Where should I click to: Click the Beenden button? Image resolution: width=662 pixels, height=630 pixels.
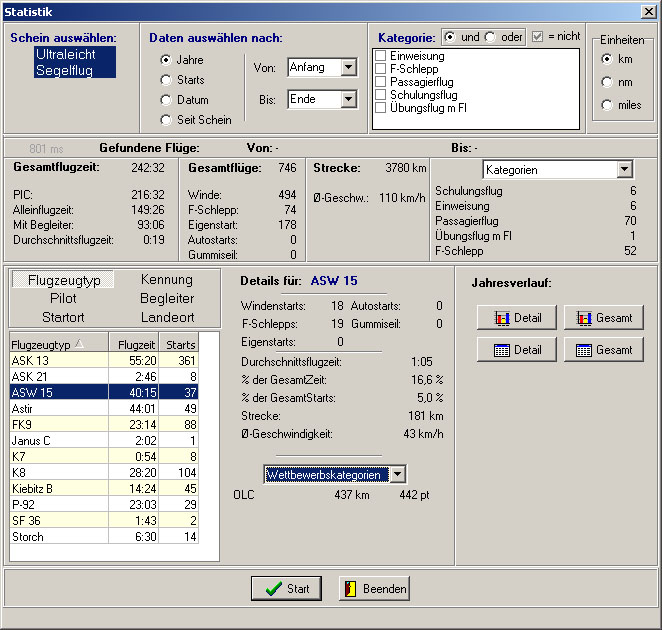pyautogui.click(x=374, y=588)
